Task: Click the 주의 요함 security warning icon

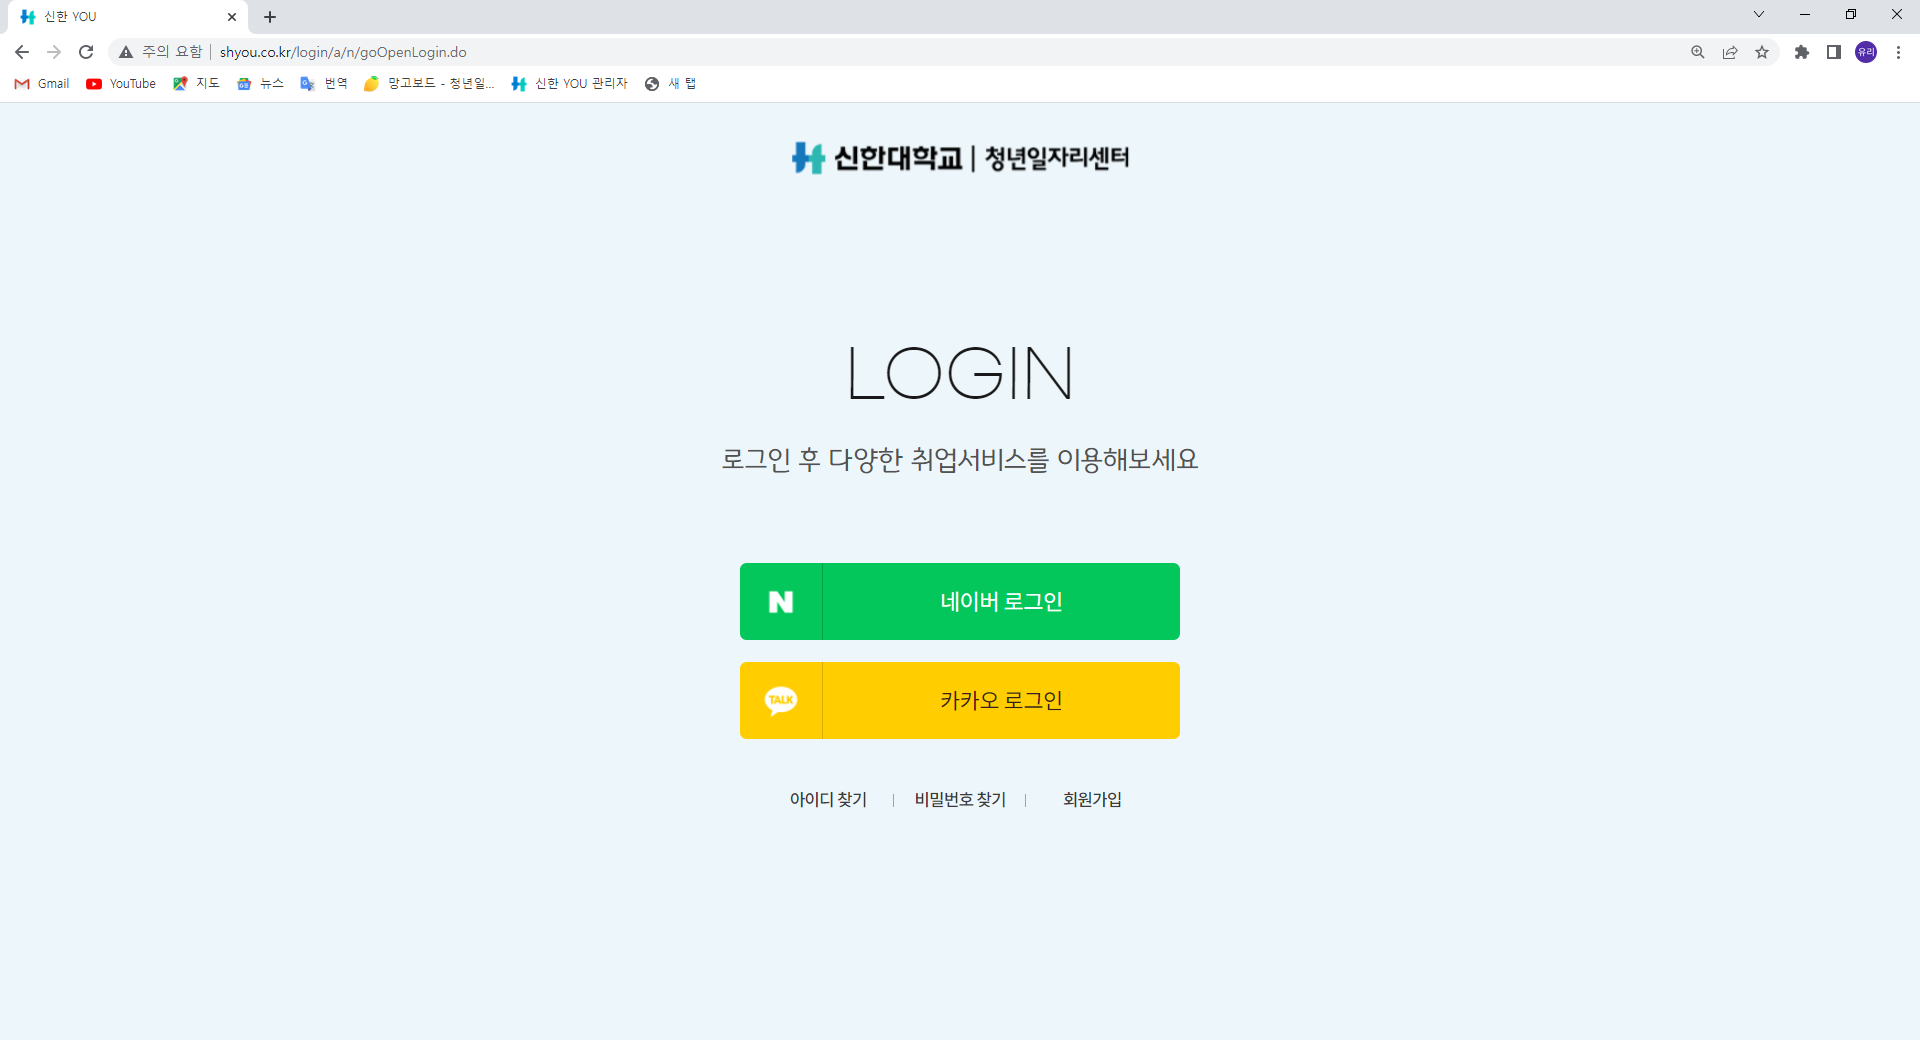Action: [126, 52]
